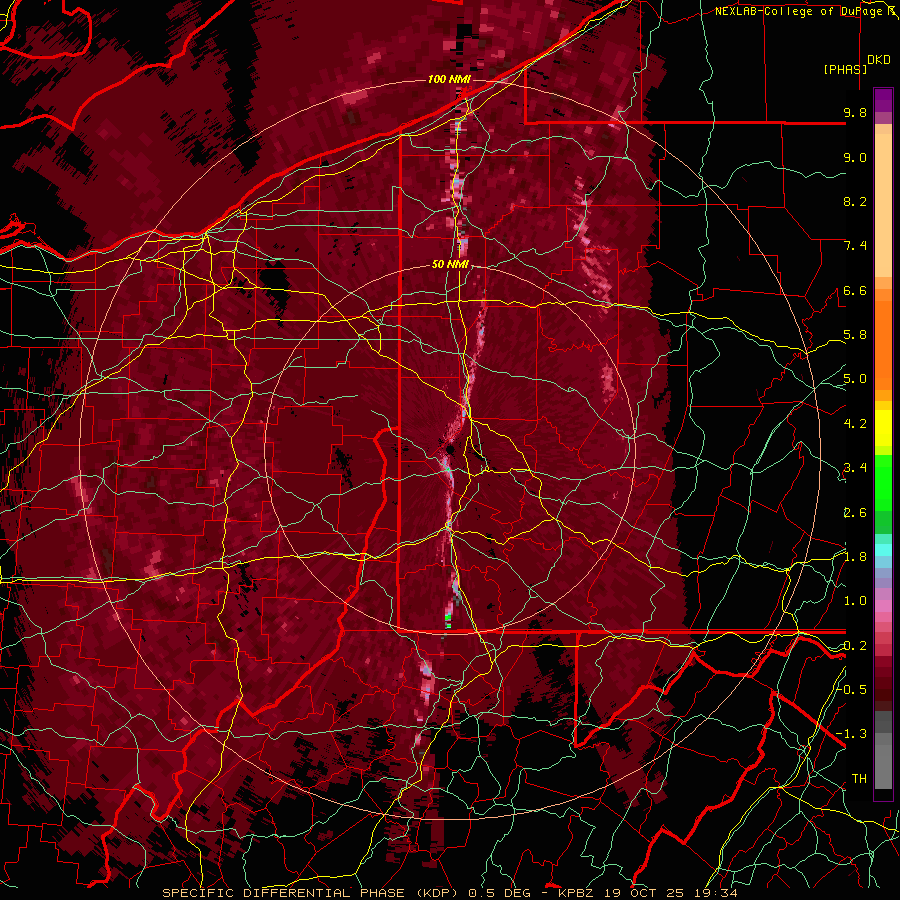This screenshot has width=900, height=900.
Task: Click the 3.4 legend value
Action: 855,468
